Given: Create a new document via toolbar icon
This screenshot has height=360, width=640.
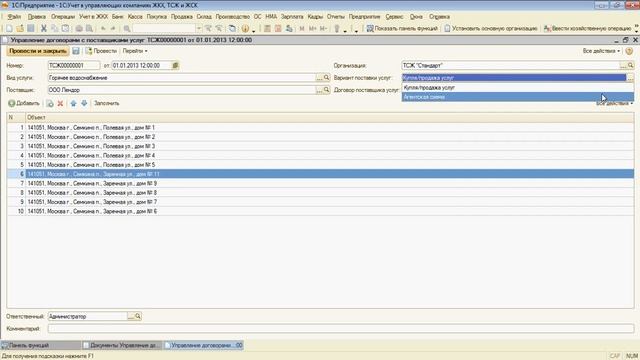Looking at the screenshot, I should pyautogui.click(x=9, y=29).
